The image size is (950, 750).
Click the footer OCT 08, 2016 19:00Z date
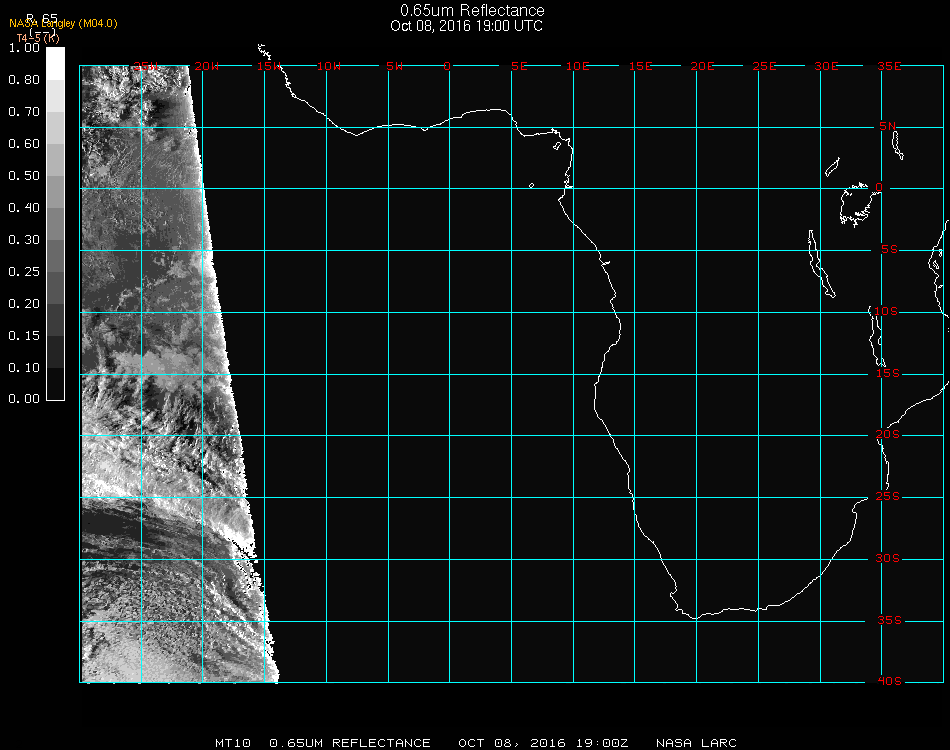[543, 743]
